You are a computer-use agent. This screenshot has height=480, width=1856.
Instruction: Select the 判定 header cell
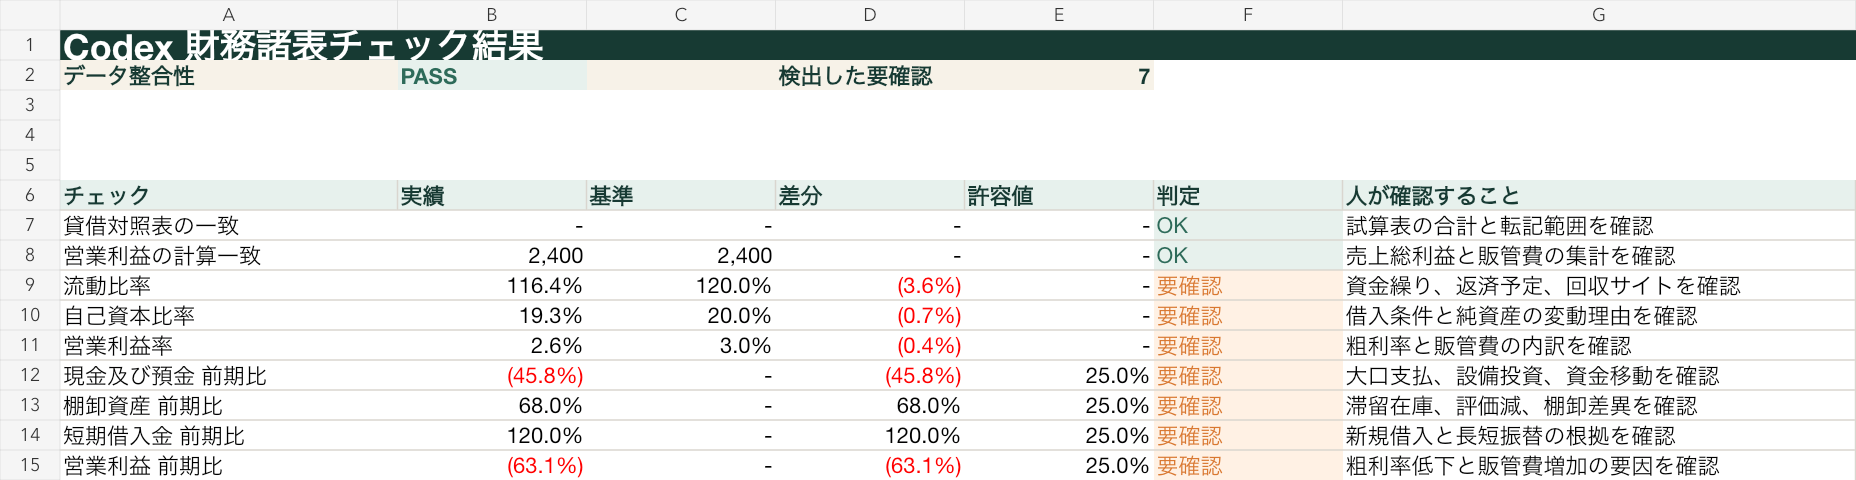tap(1248, 195)
